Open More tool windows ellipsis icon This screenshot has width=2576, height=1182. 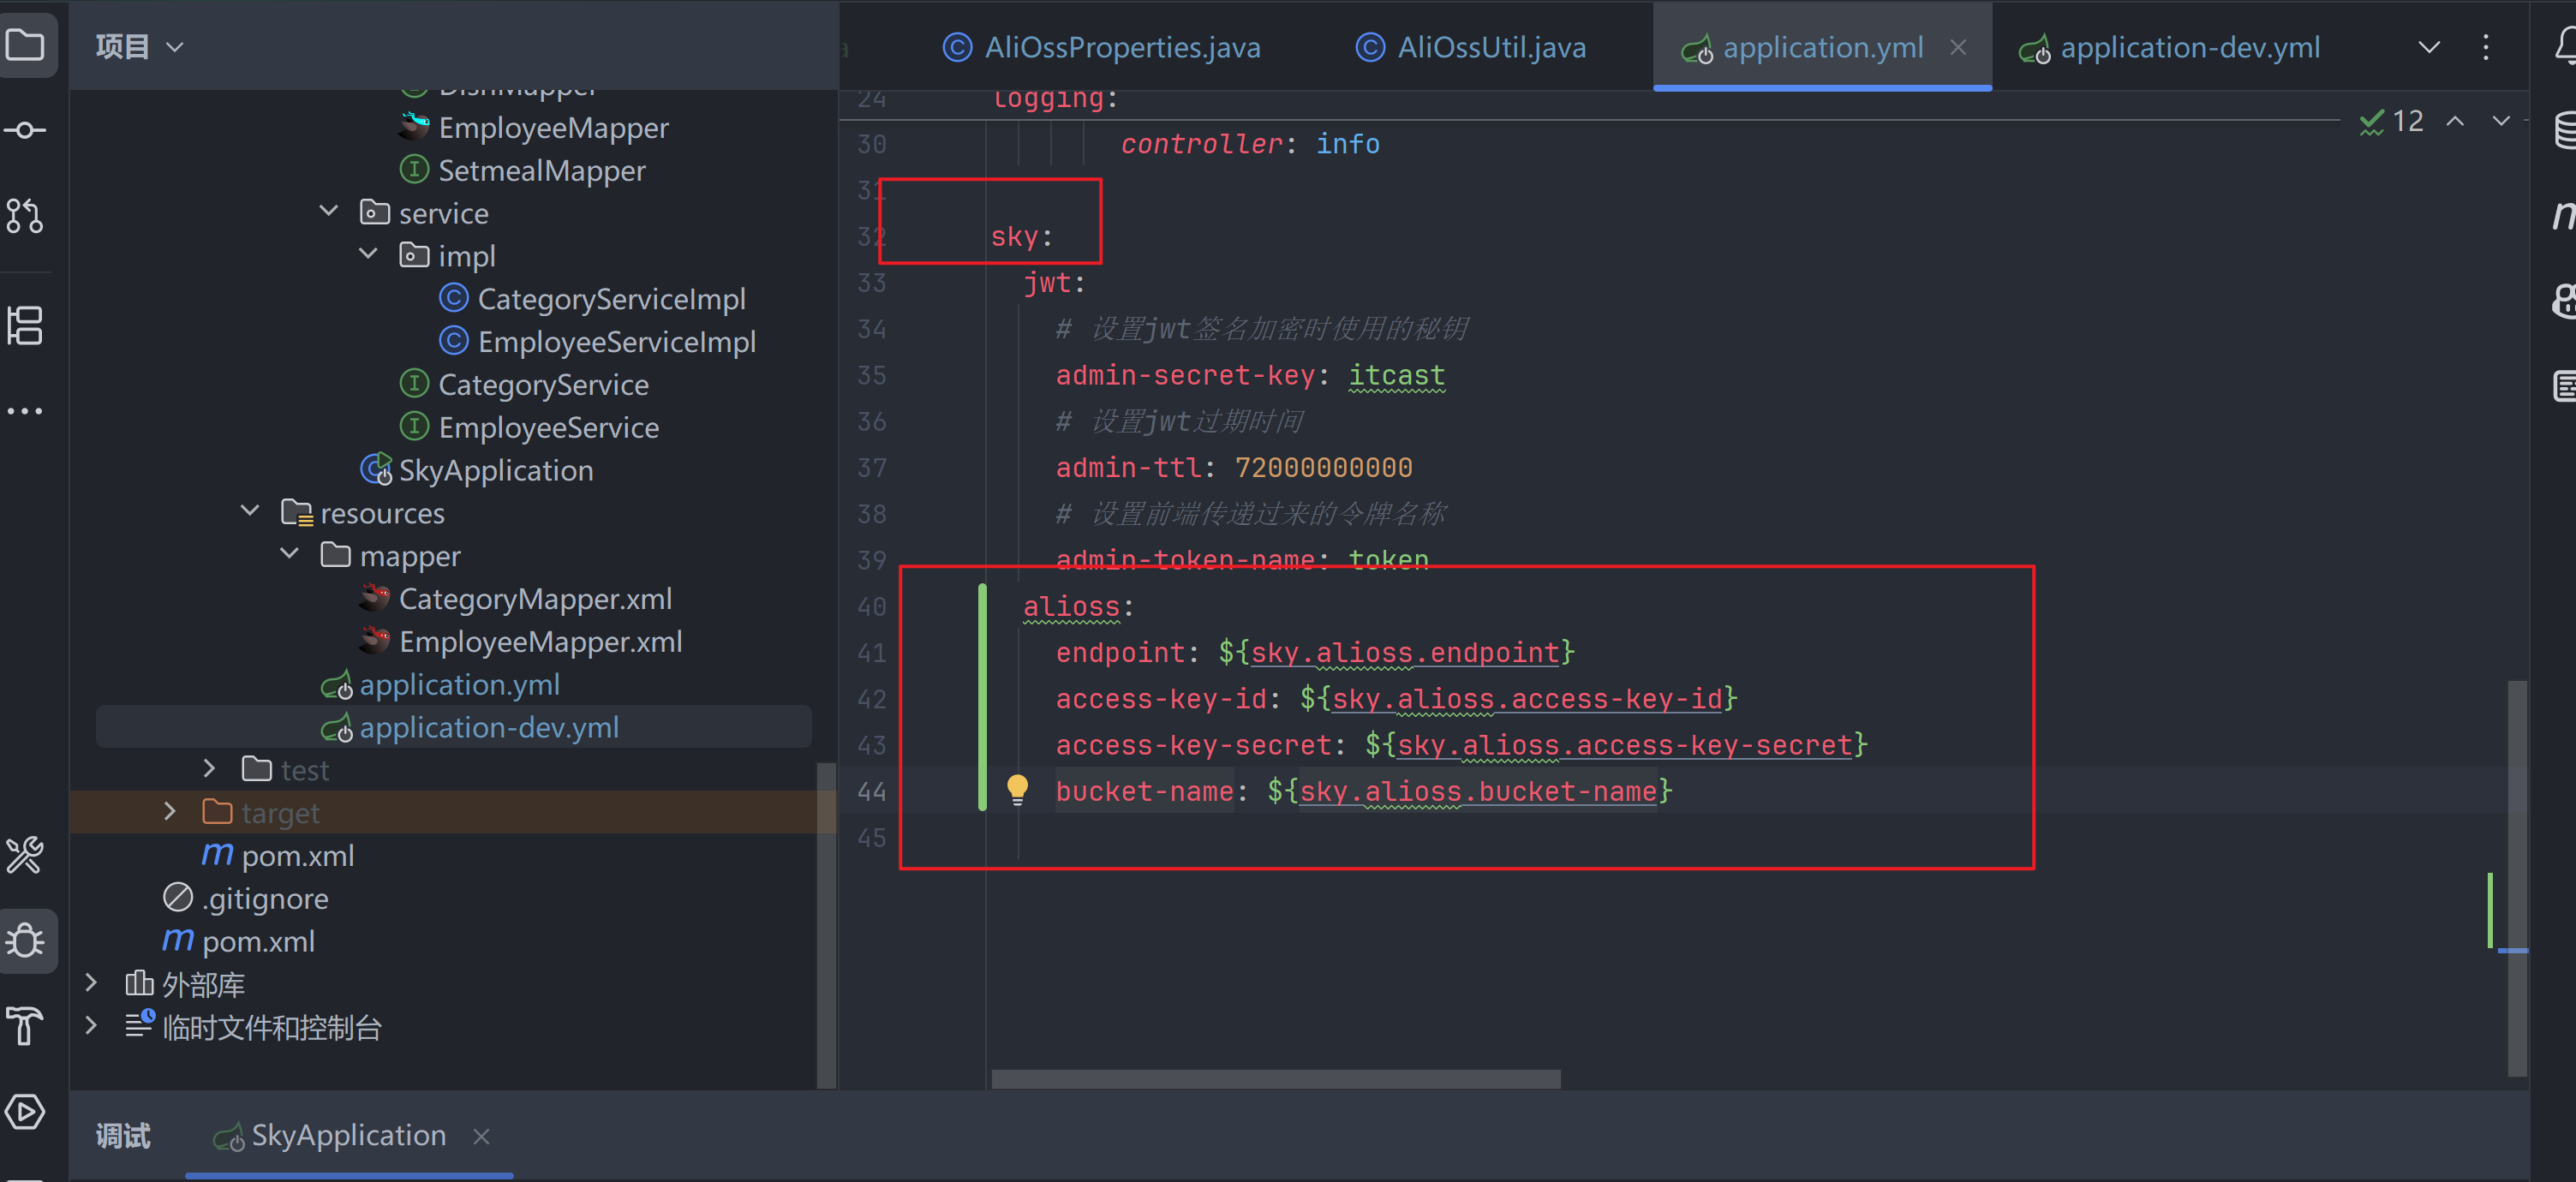coord(25,411)
